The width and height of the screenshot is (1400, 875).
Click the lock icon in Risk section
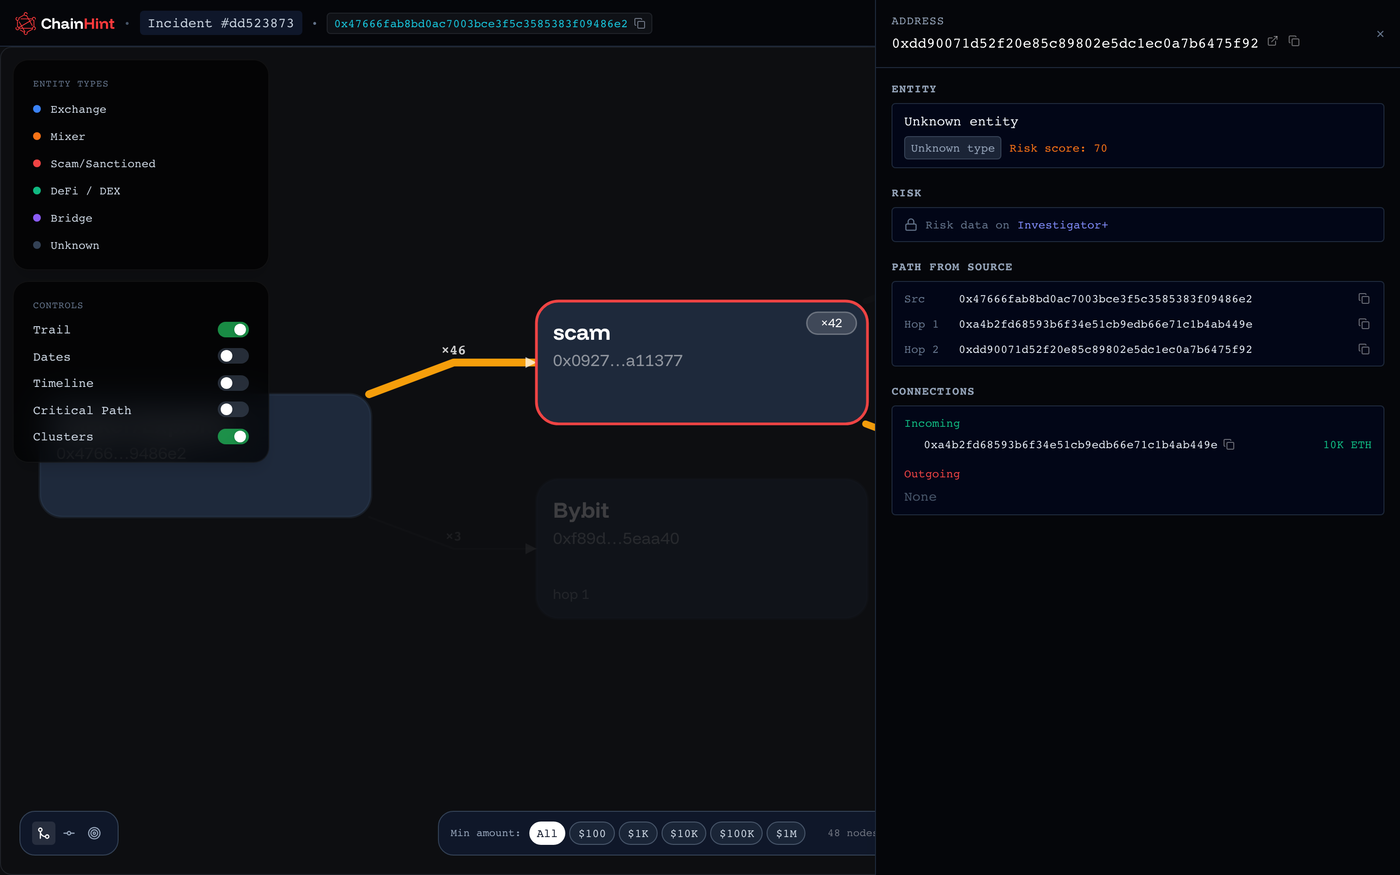911,225
